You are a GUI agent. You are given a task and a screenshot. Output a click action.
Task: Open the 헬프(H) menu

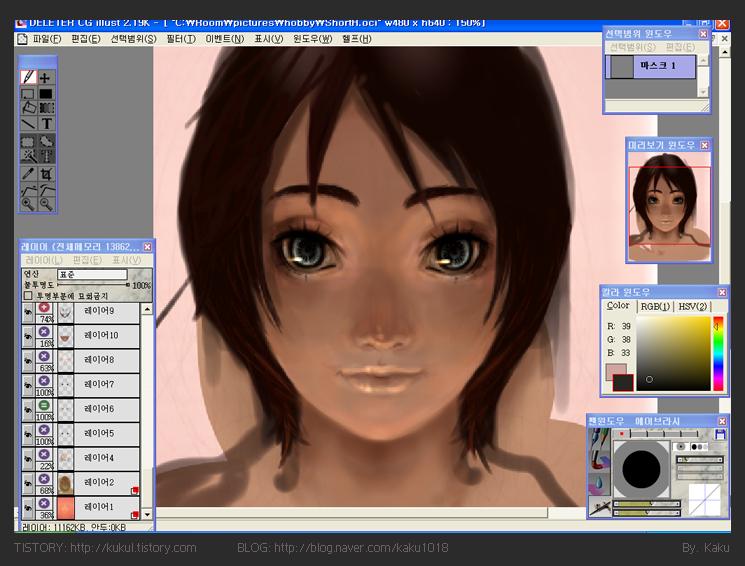coord(356,39)
